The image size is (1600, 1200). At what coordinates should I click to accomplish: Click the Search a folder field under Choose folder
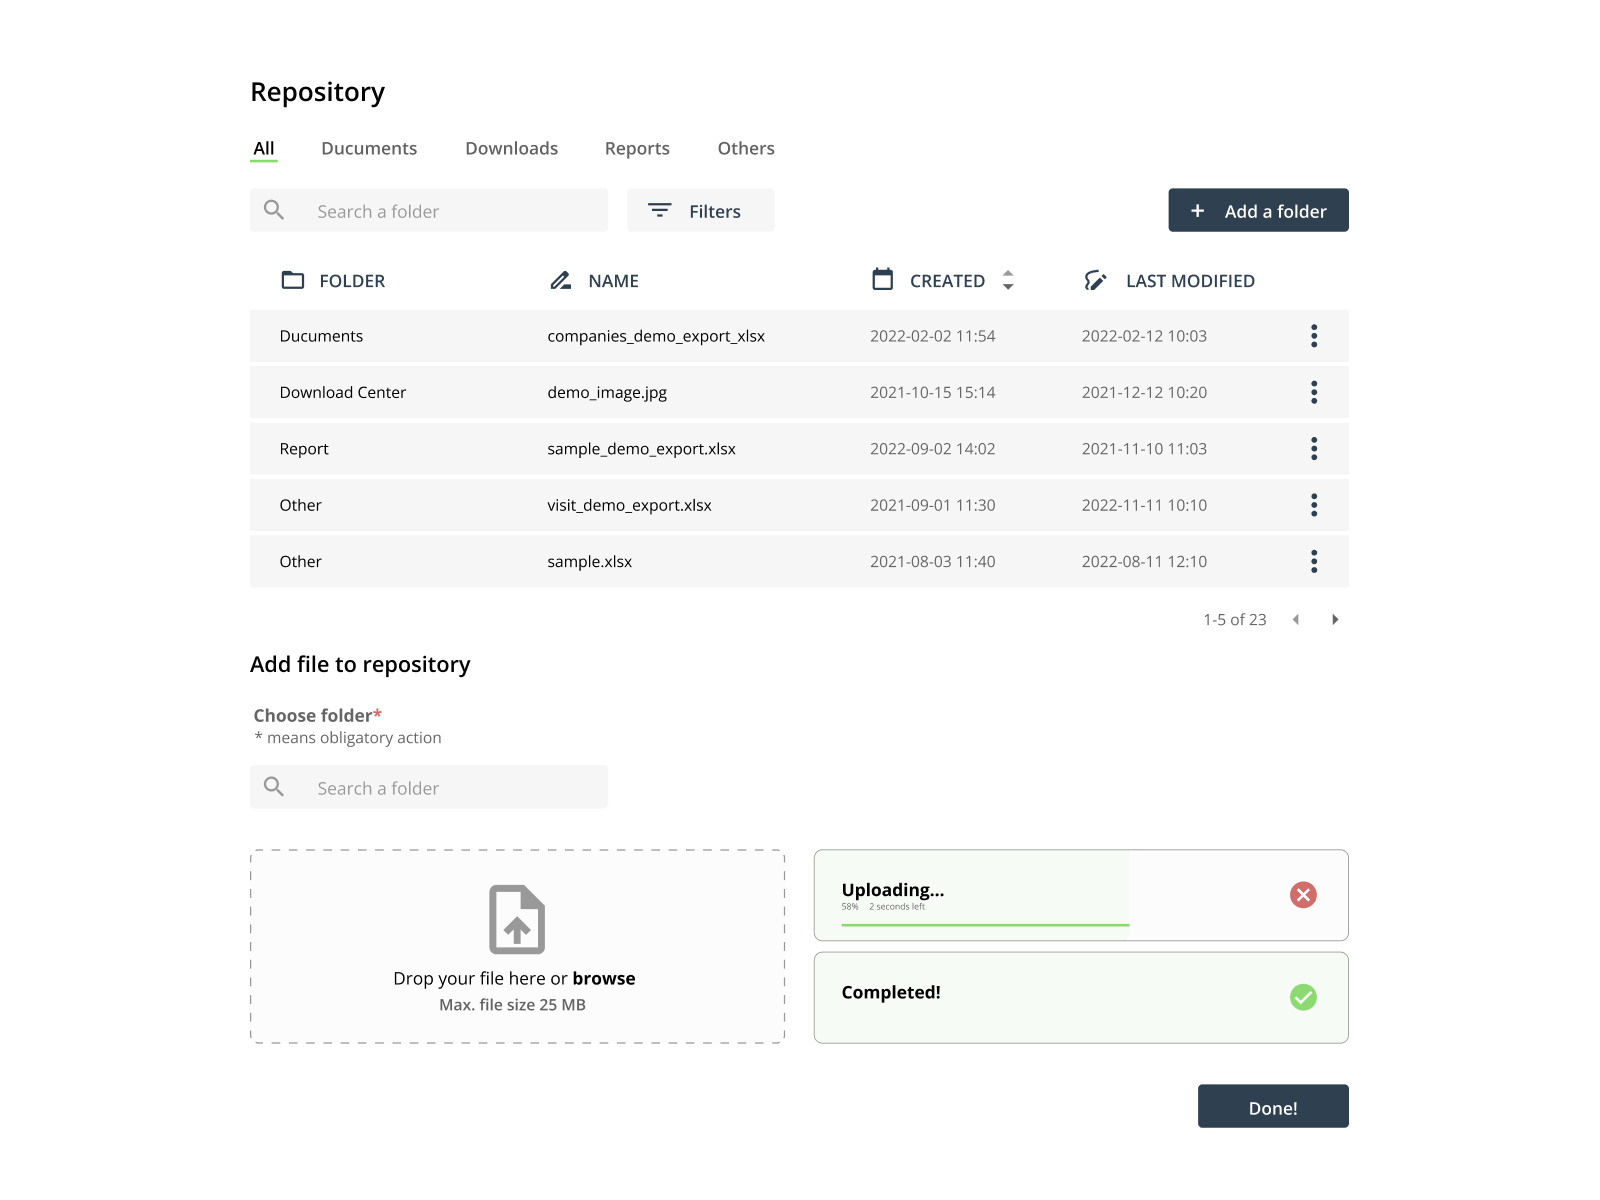[x=428, y=787]
